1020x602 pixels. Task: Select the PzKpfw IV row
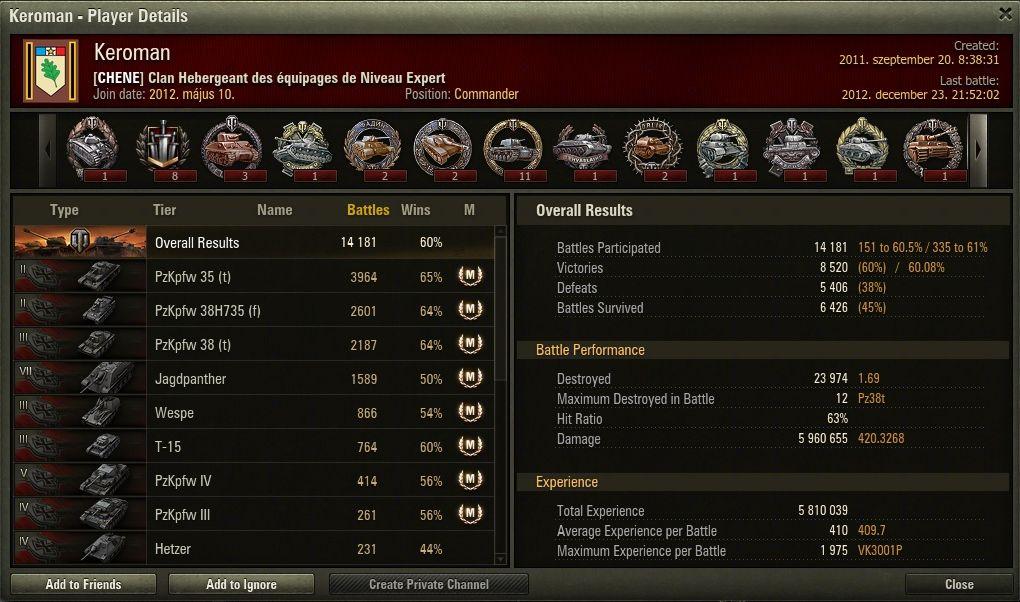click(254, 480)
